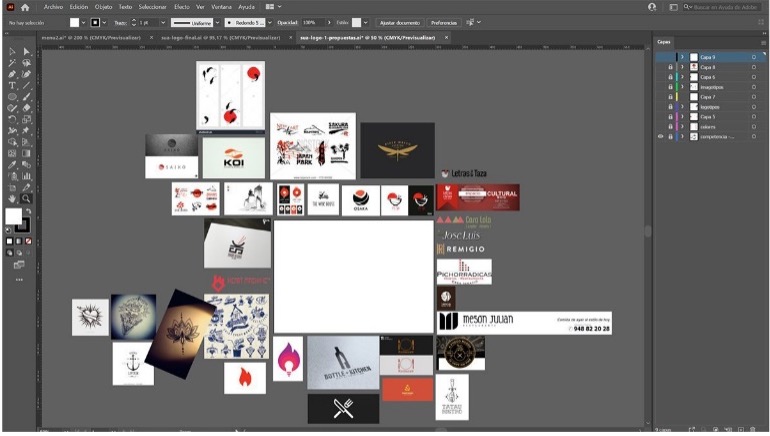The width and height of the screenshot is (770, 436).
Task: Select the black arrow Selection tool
Action: pos(13,52)
